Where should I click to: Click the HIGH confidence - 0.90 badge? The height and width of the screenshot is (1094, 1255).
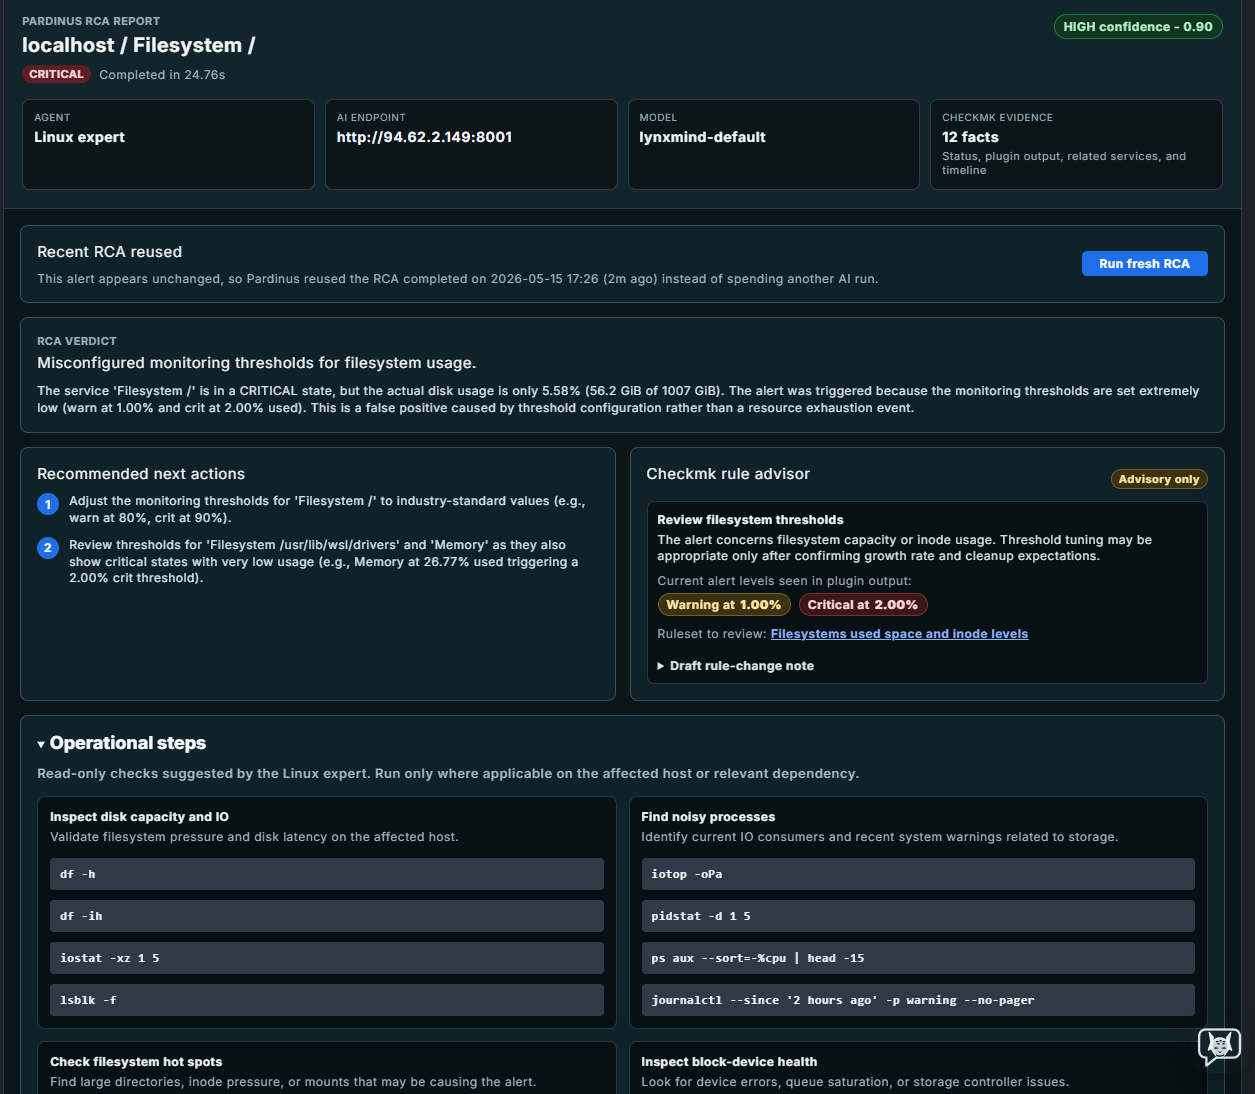tap(1137, 27)
